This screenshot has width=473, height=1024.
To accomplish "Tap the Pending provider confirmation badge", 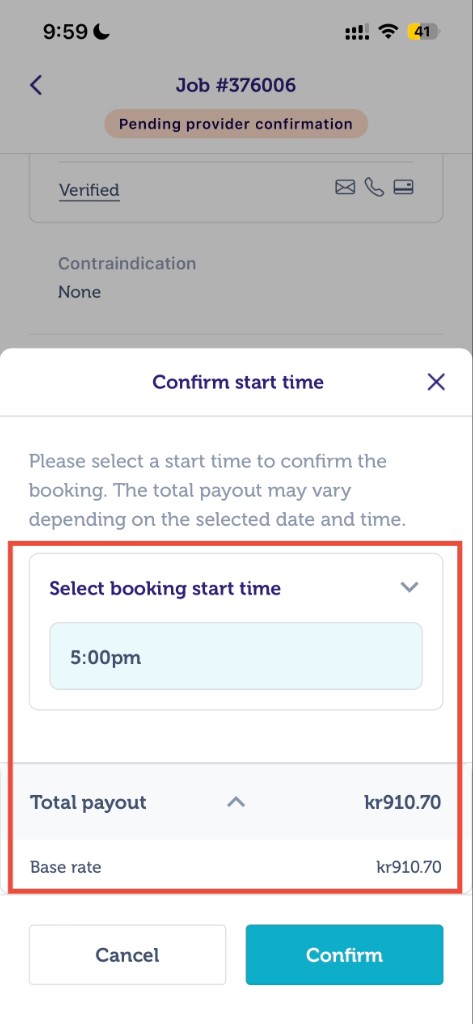I will point(236,124).
